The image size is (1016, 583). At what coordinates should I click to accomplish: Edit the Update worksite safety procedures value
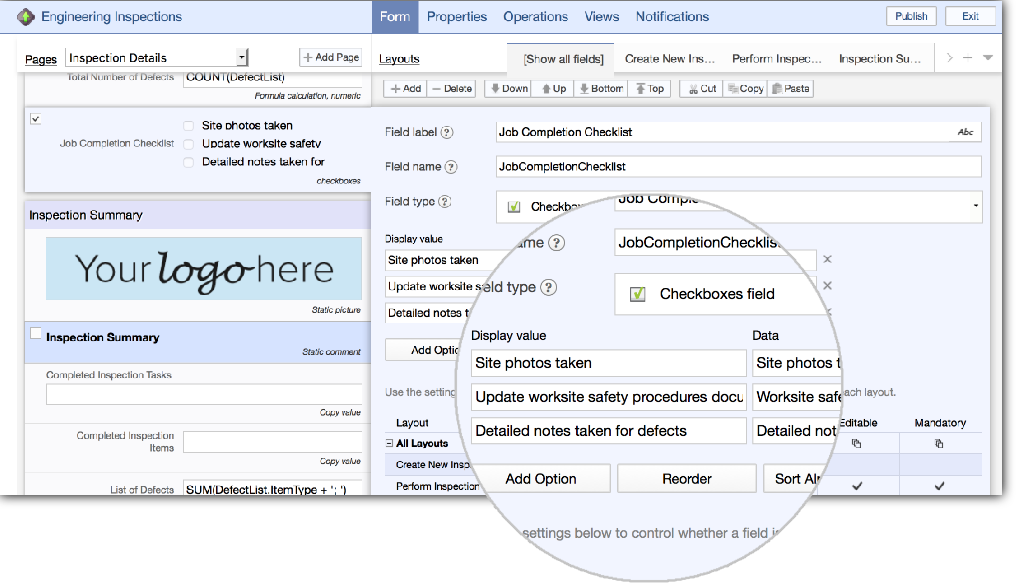[x=608, y=396]
